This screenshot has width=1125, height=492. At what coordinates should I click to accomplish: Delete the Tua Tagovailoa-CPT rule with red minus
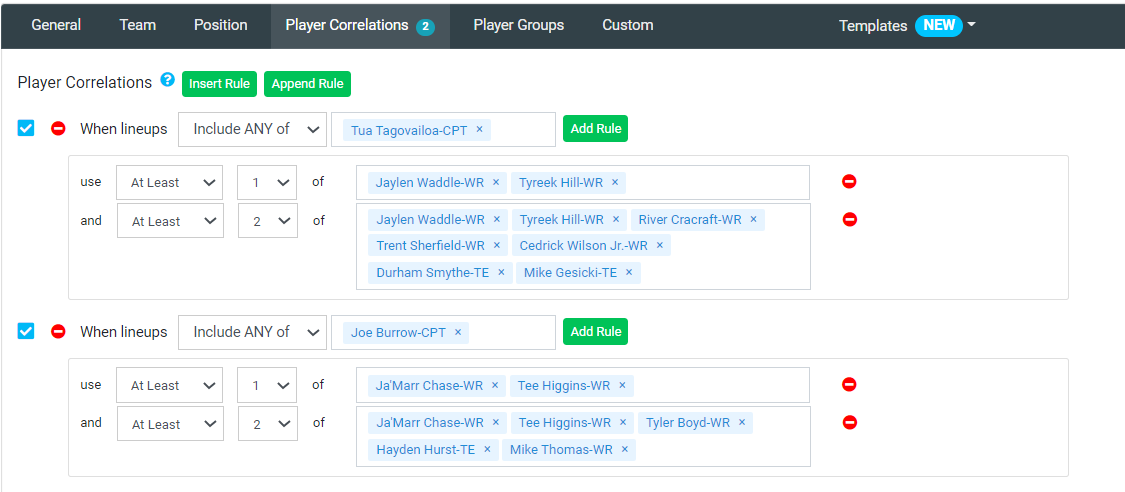tap(59, 129)
